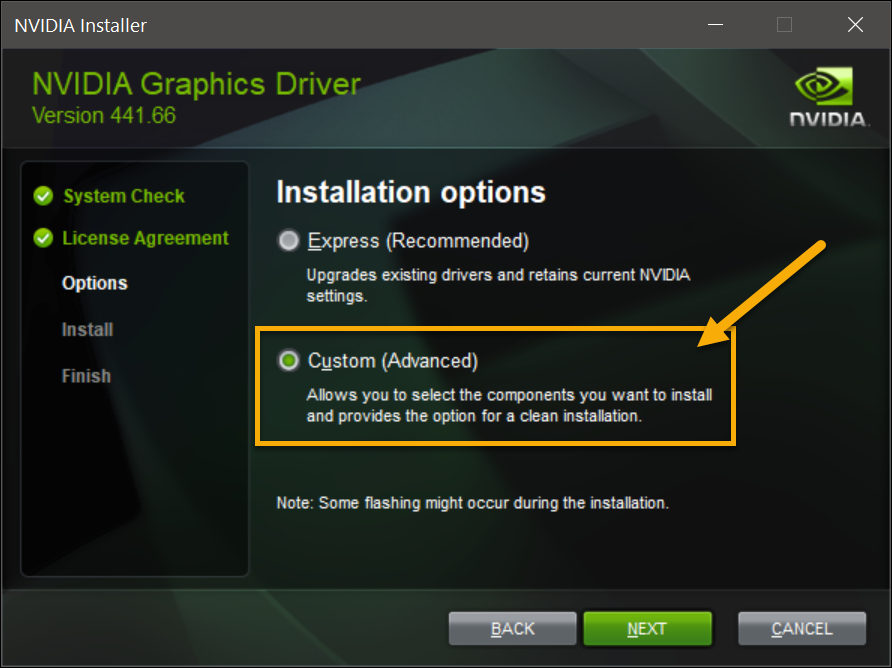Click the 'Installation options' heading
The image size is (892, 668).
point(411,192)
